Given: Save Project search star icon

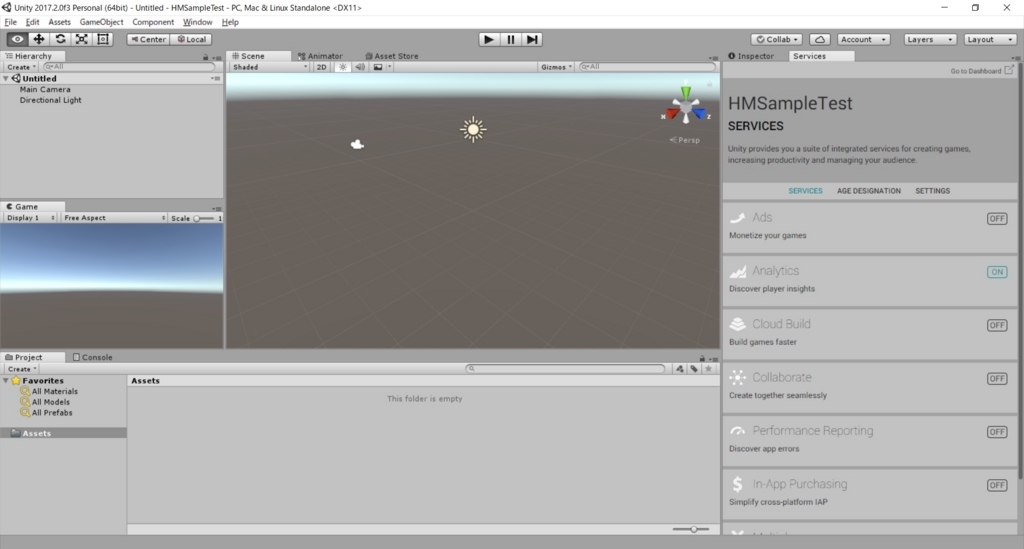Looking at the screenshot, I should point(709,369).
